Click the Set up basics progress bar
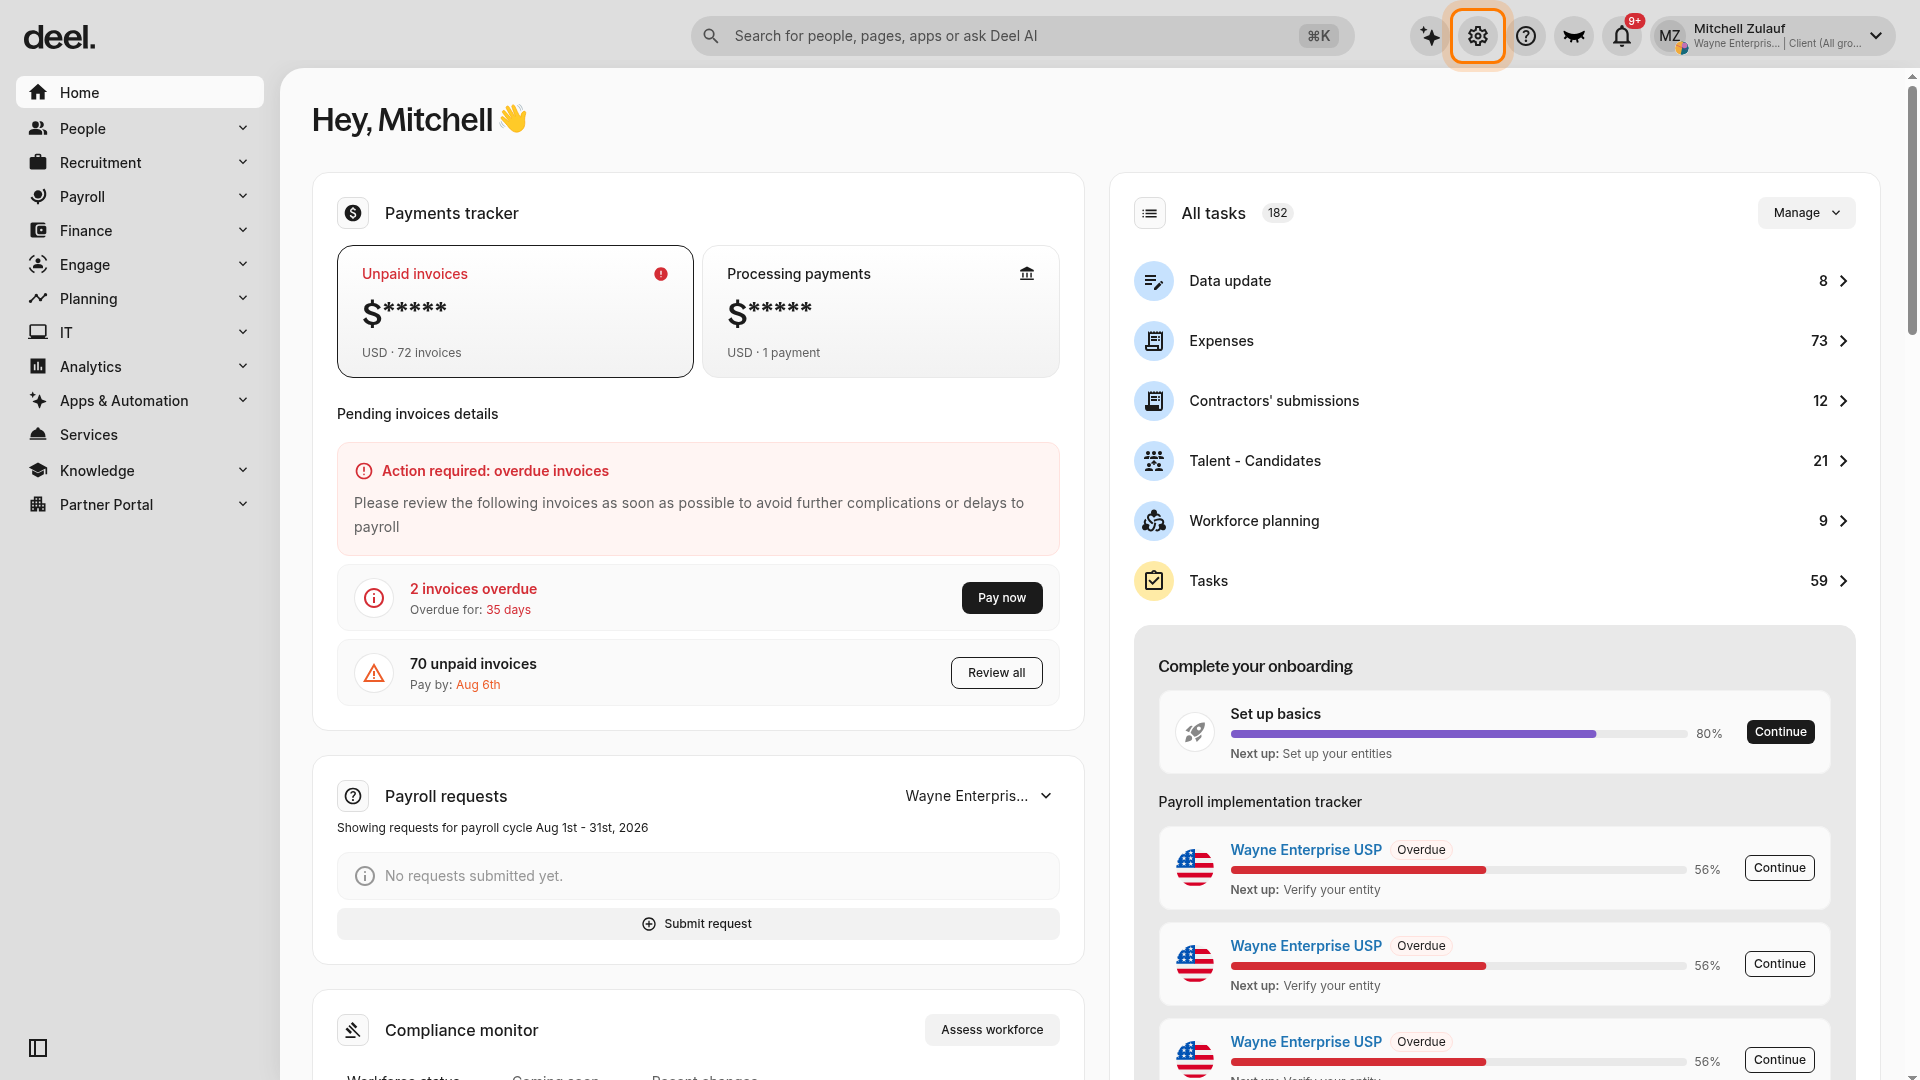 (x=1459, y=734)
